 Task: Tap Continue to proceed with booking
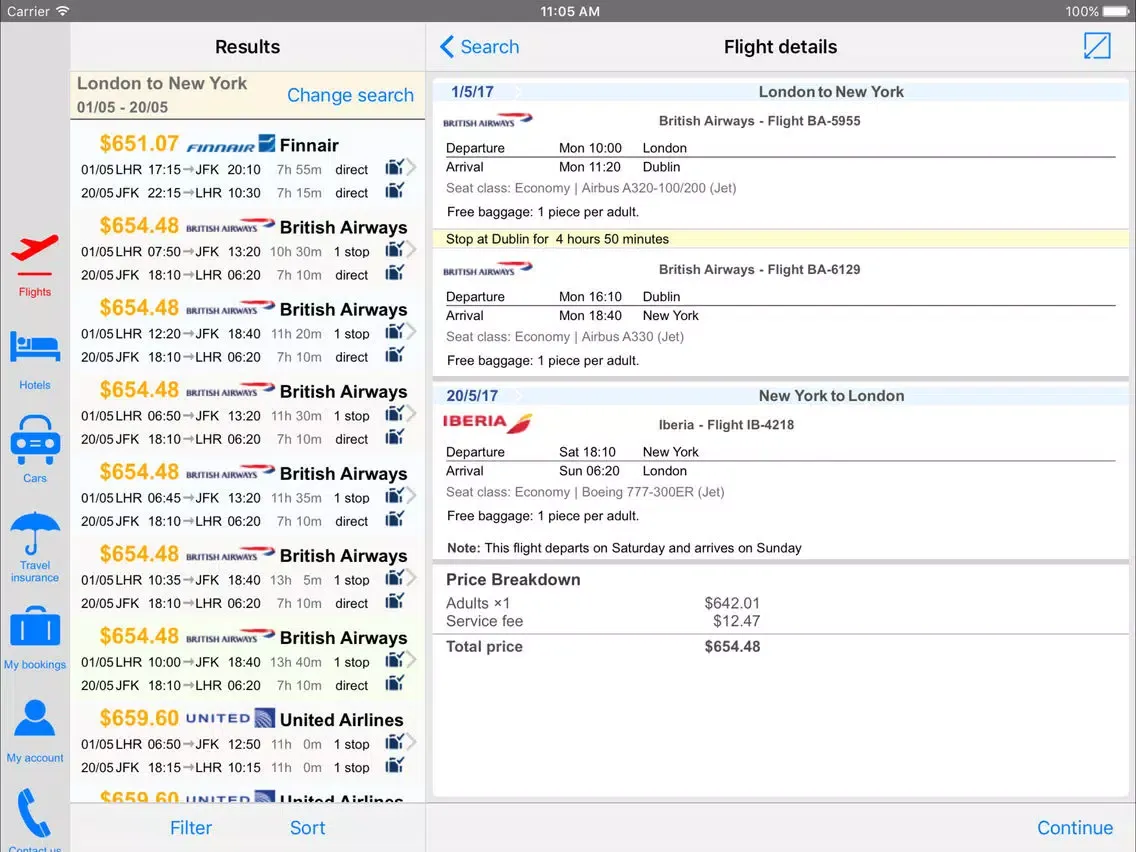(x=1074, y=827)
